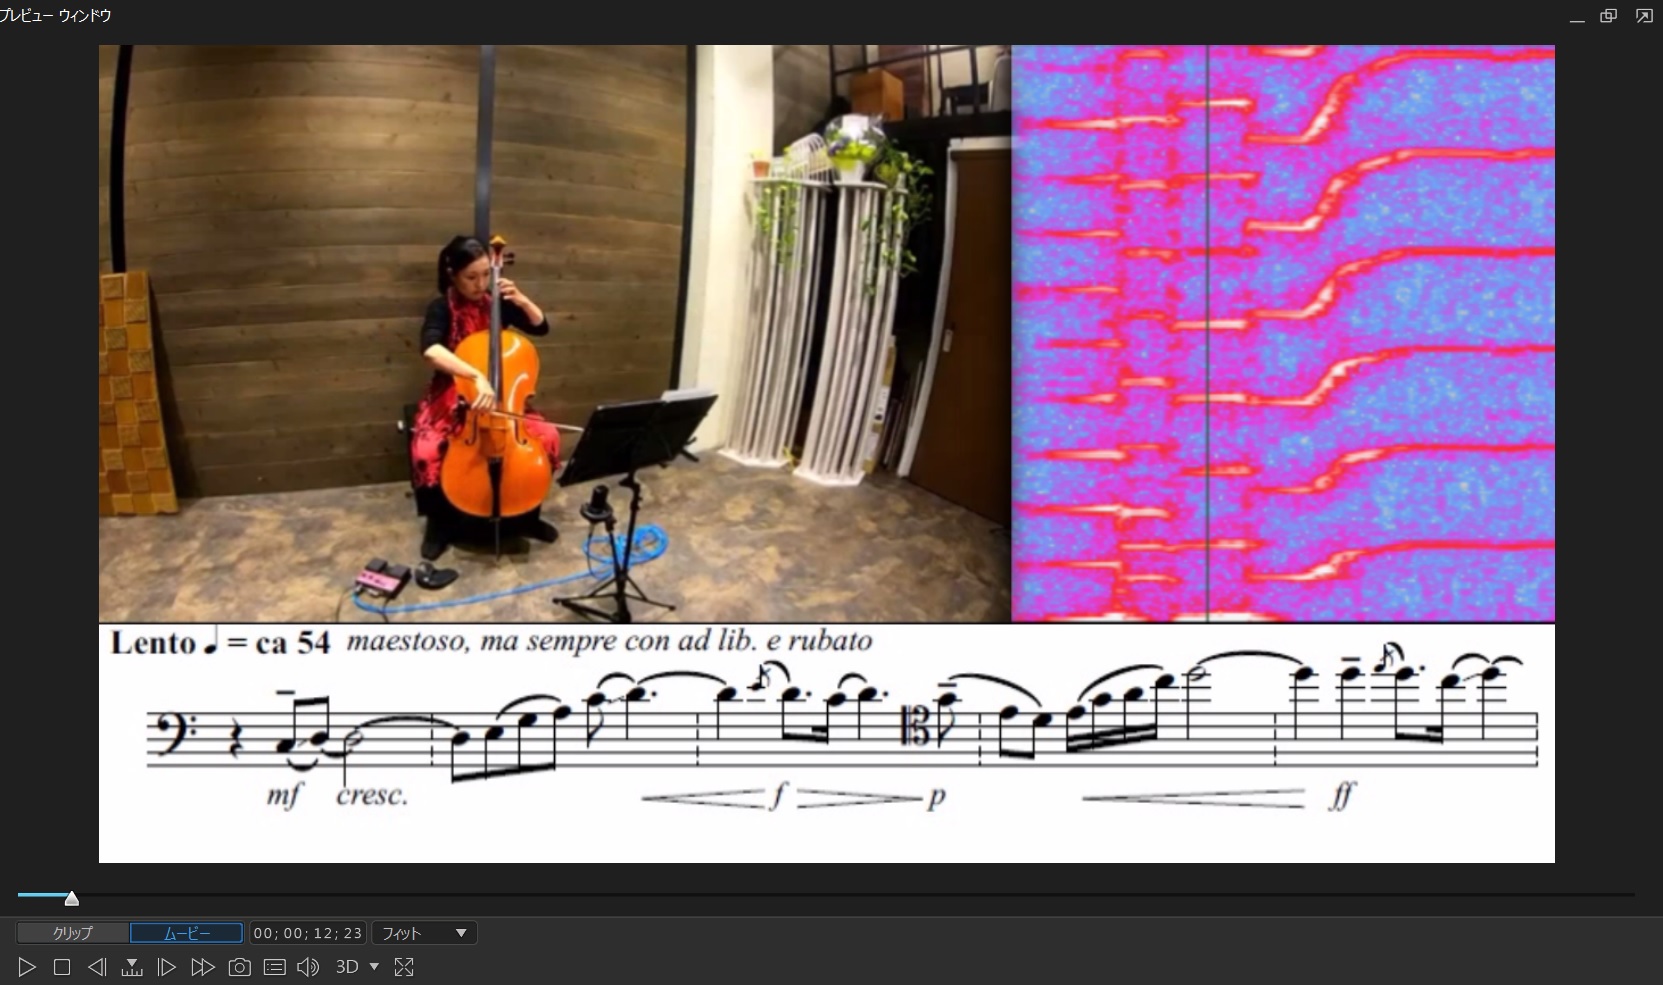1663x985 pixels.
Task: Maximize the preview window with arrow icon
Action: coord(1644,16)
